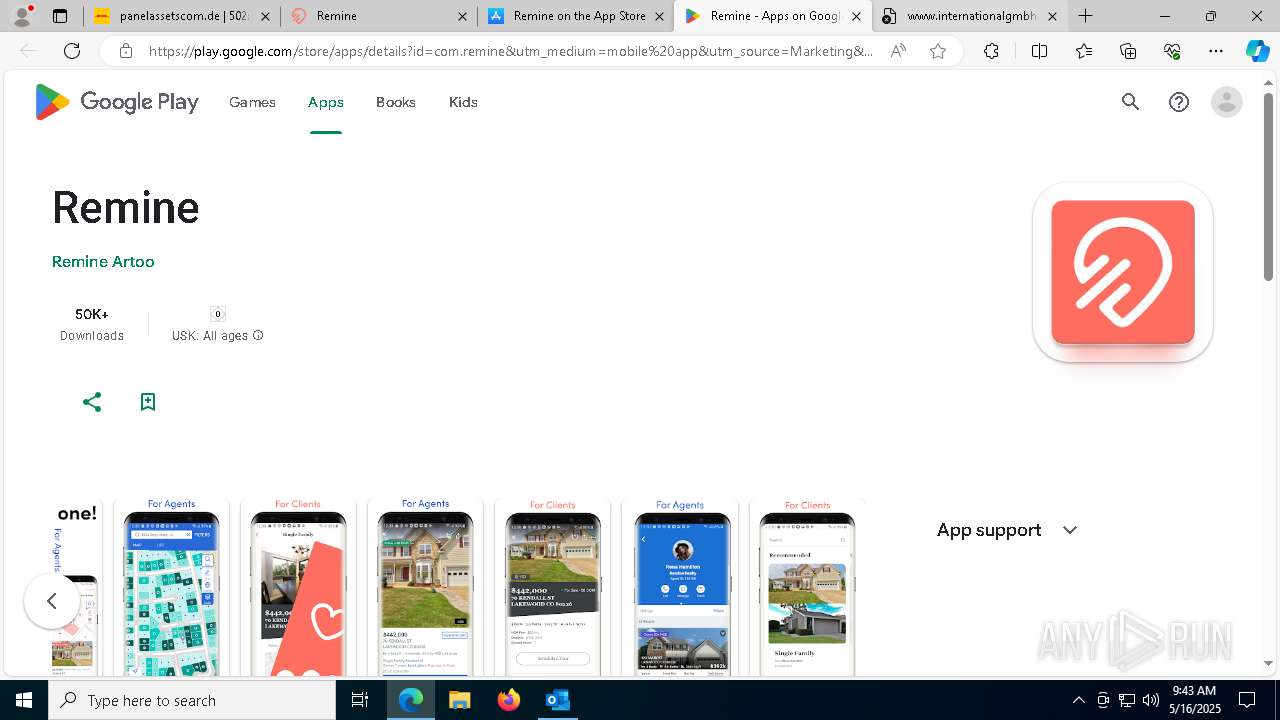Open the account avatar menu
Image resolution: width=1280 pixels, height=720 pixels.
click(x=1226, y=102)
